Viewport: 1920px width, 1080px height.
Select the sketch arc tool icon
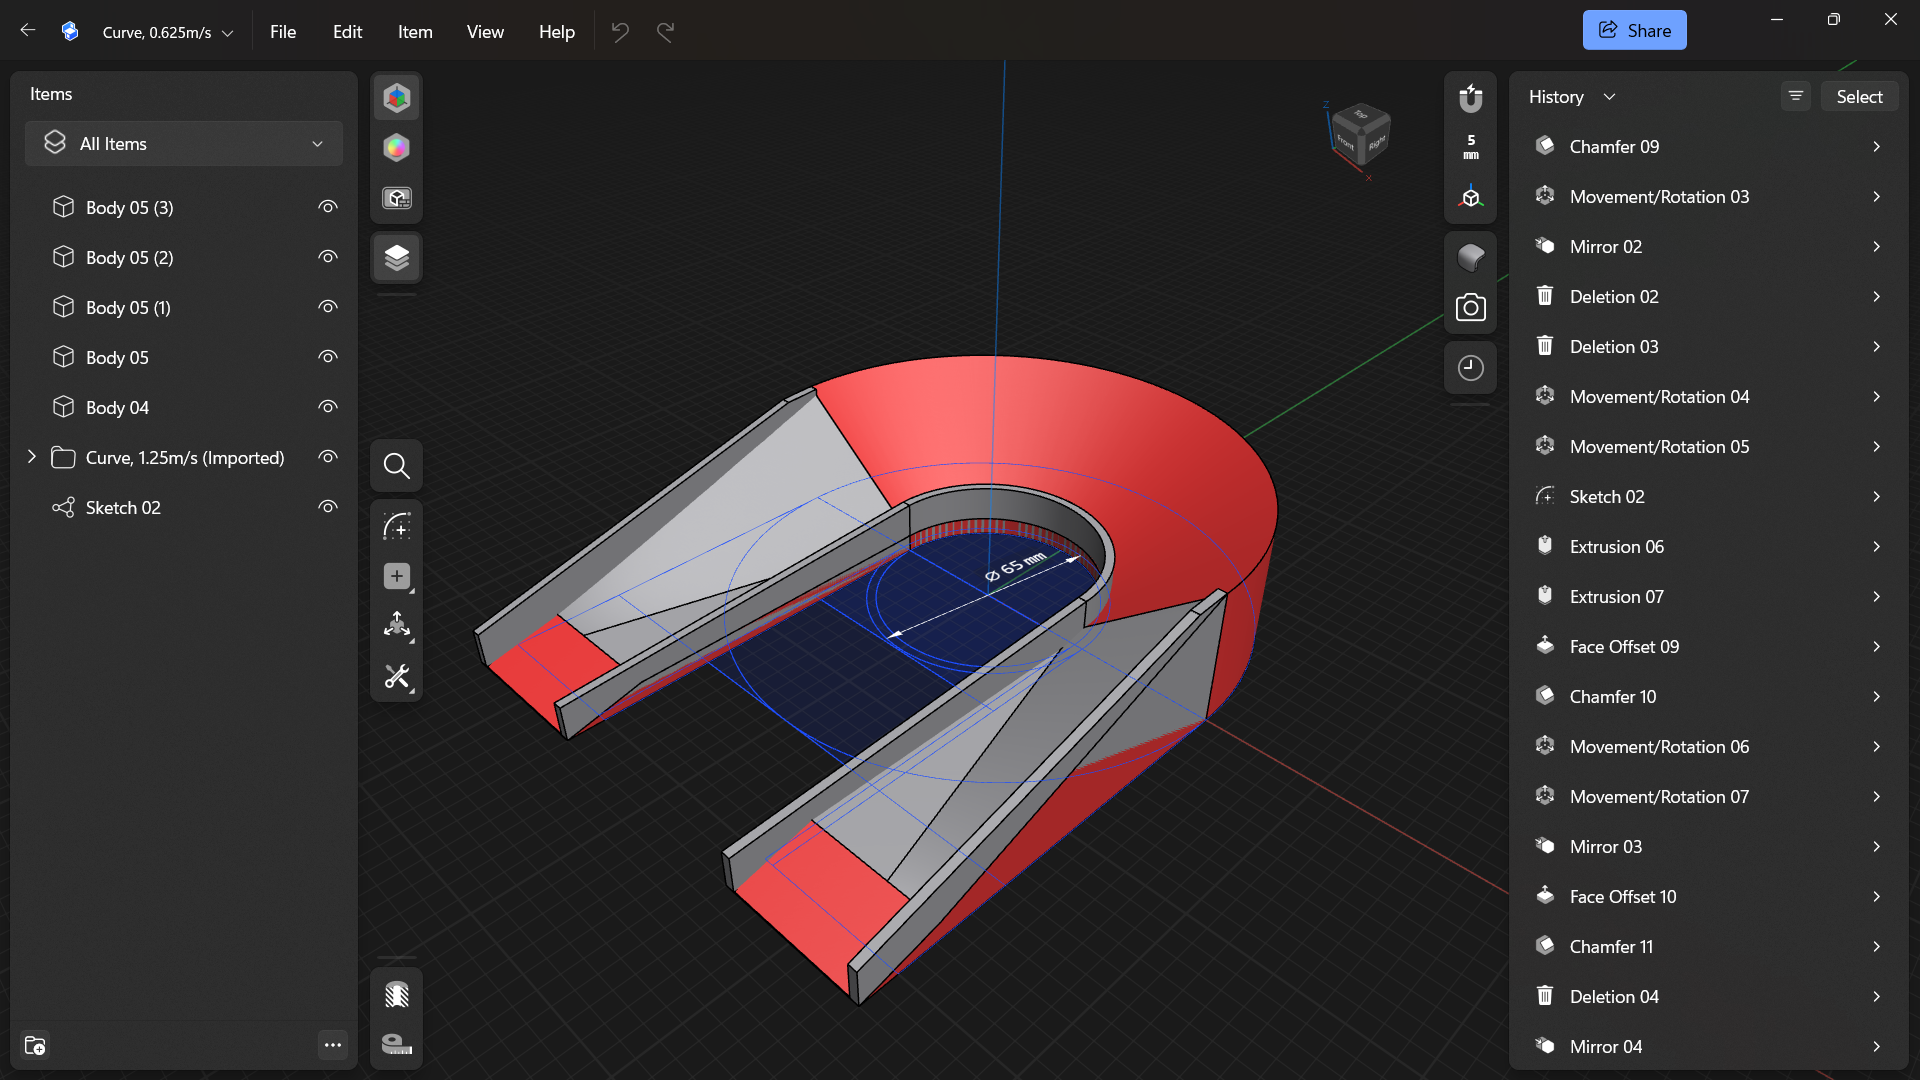(x=397, y=526)
